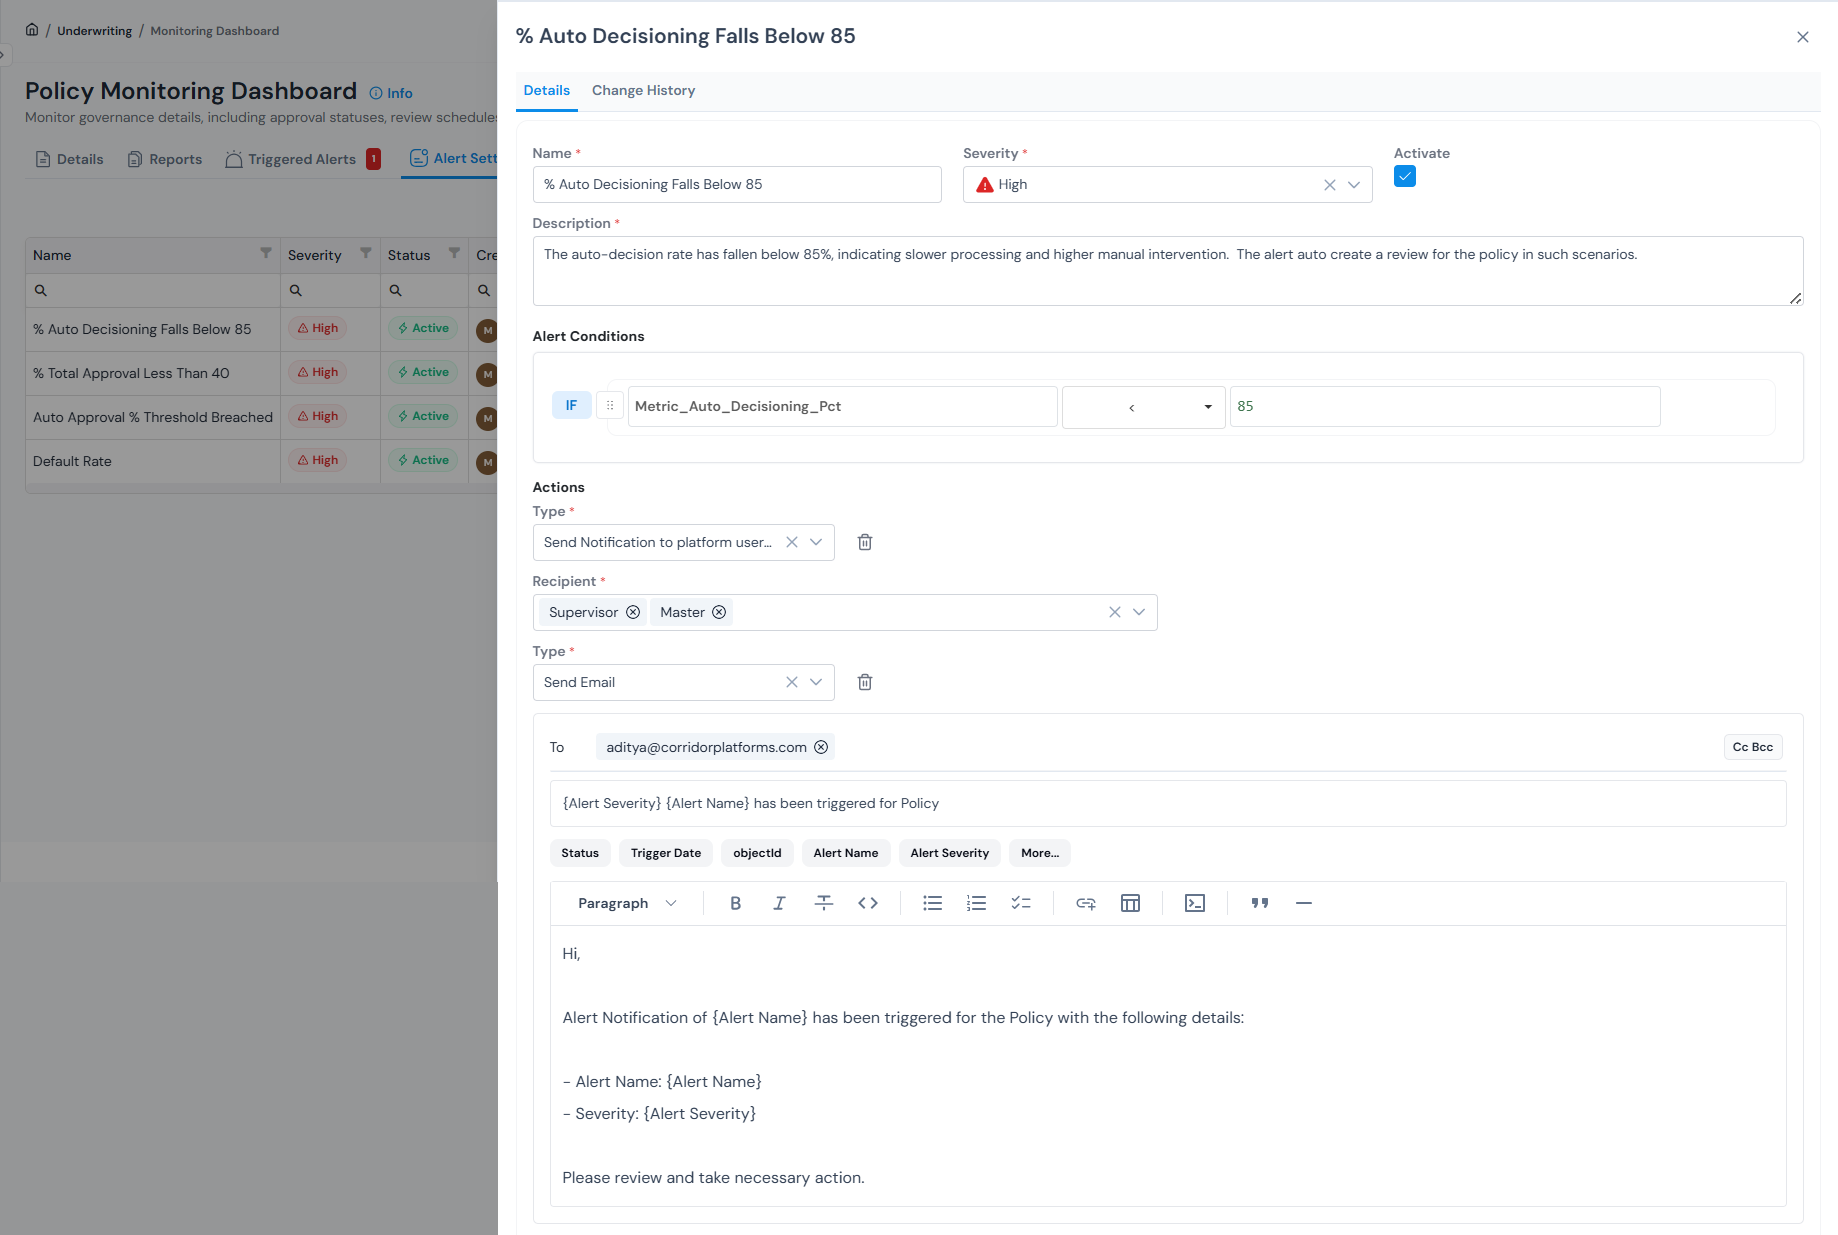The width and height of the screenshot is (1838, 1235).
Task: Remove aditya@corridorplatforms.com recipient
Action: (x=821, y=747)
